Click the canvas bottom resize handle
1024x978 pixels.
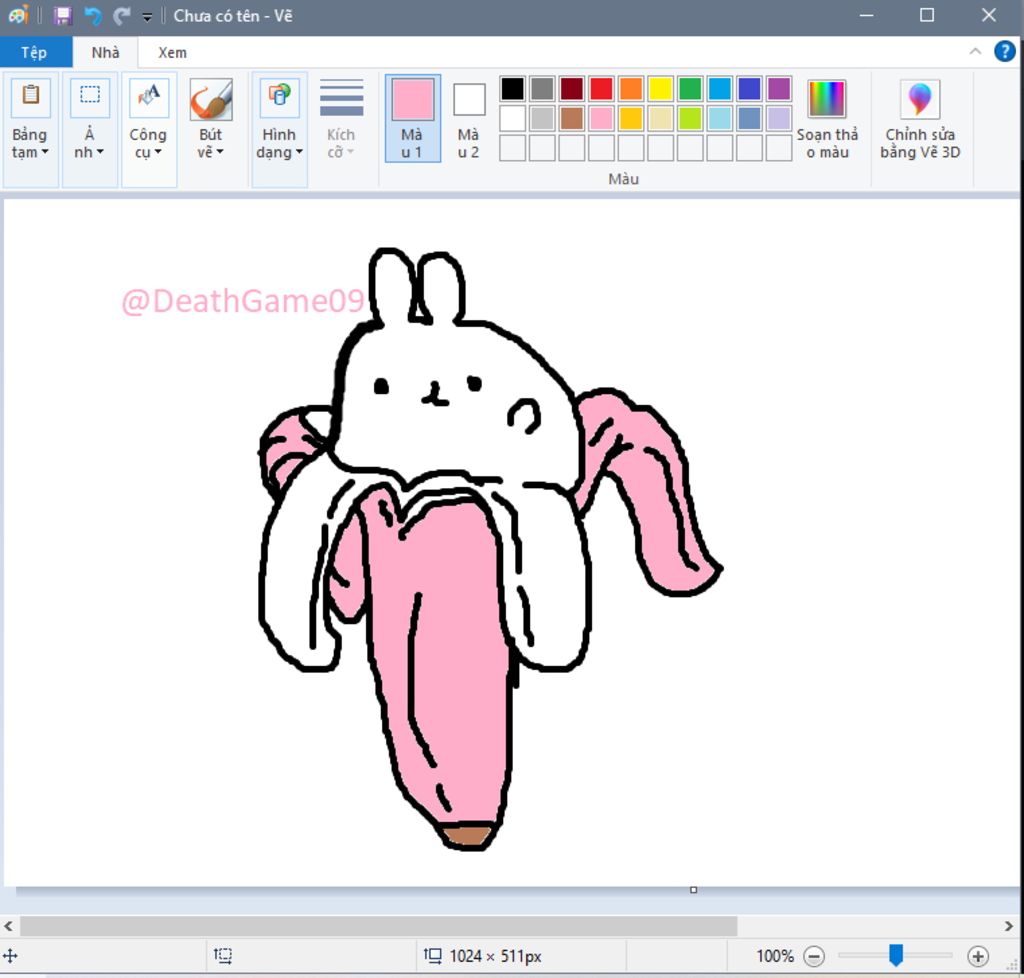point(694,890)
